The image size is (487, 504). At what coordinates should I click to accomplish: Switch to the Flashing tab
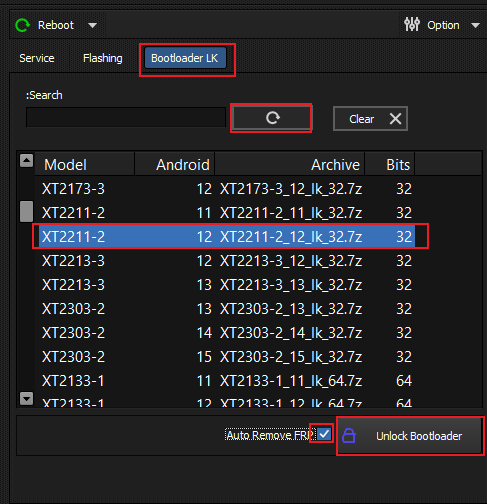(x=103, y=58)
